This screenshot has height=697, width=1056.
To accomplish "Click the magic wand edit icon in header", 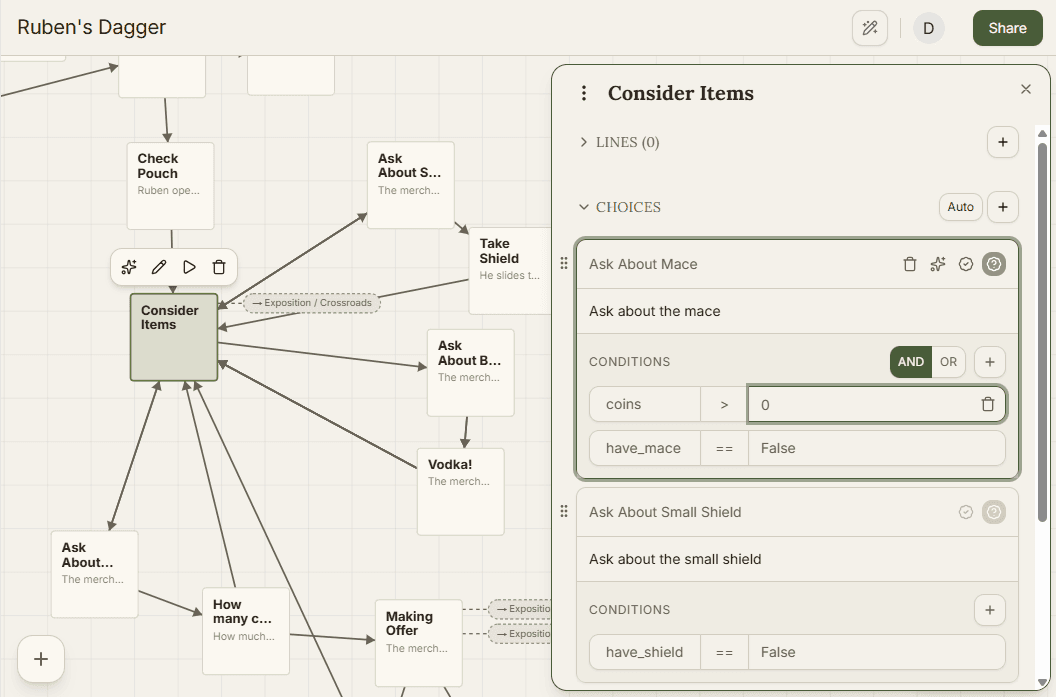I will [869, 28].
